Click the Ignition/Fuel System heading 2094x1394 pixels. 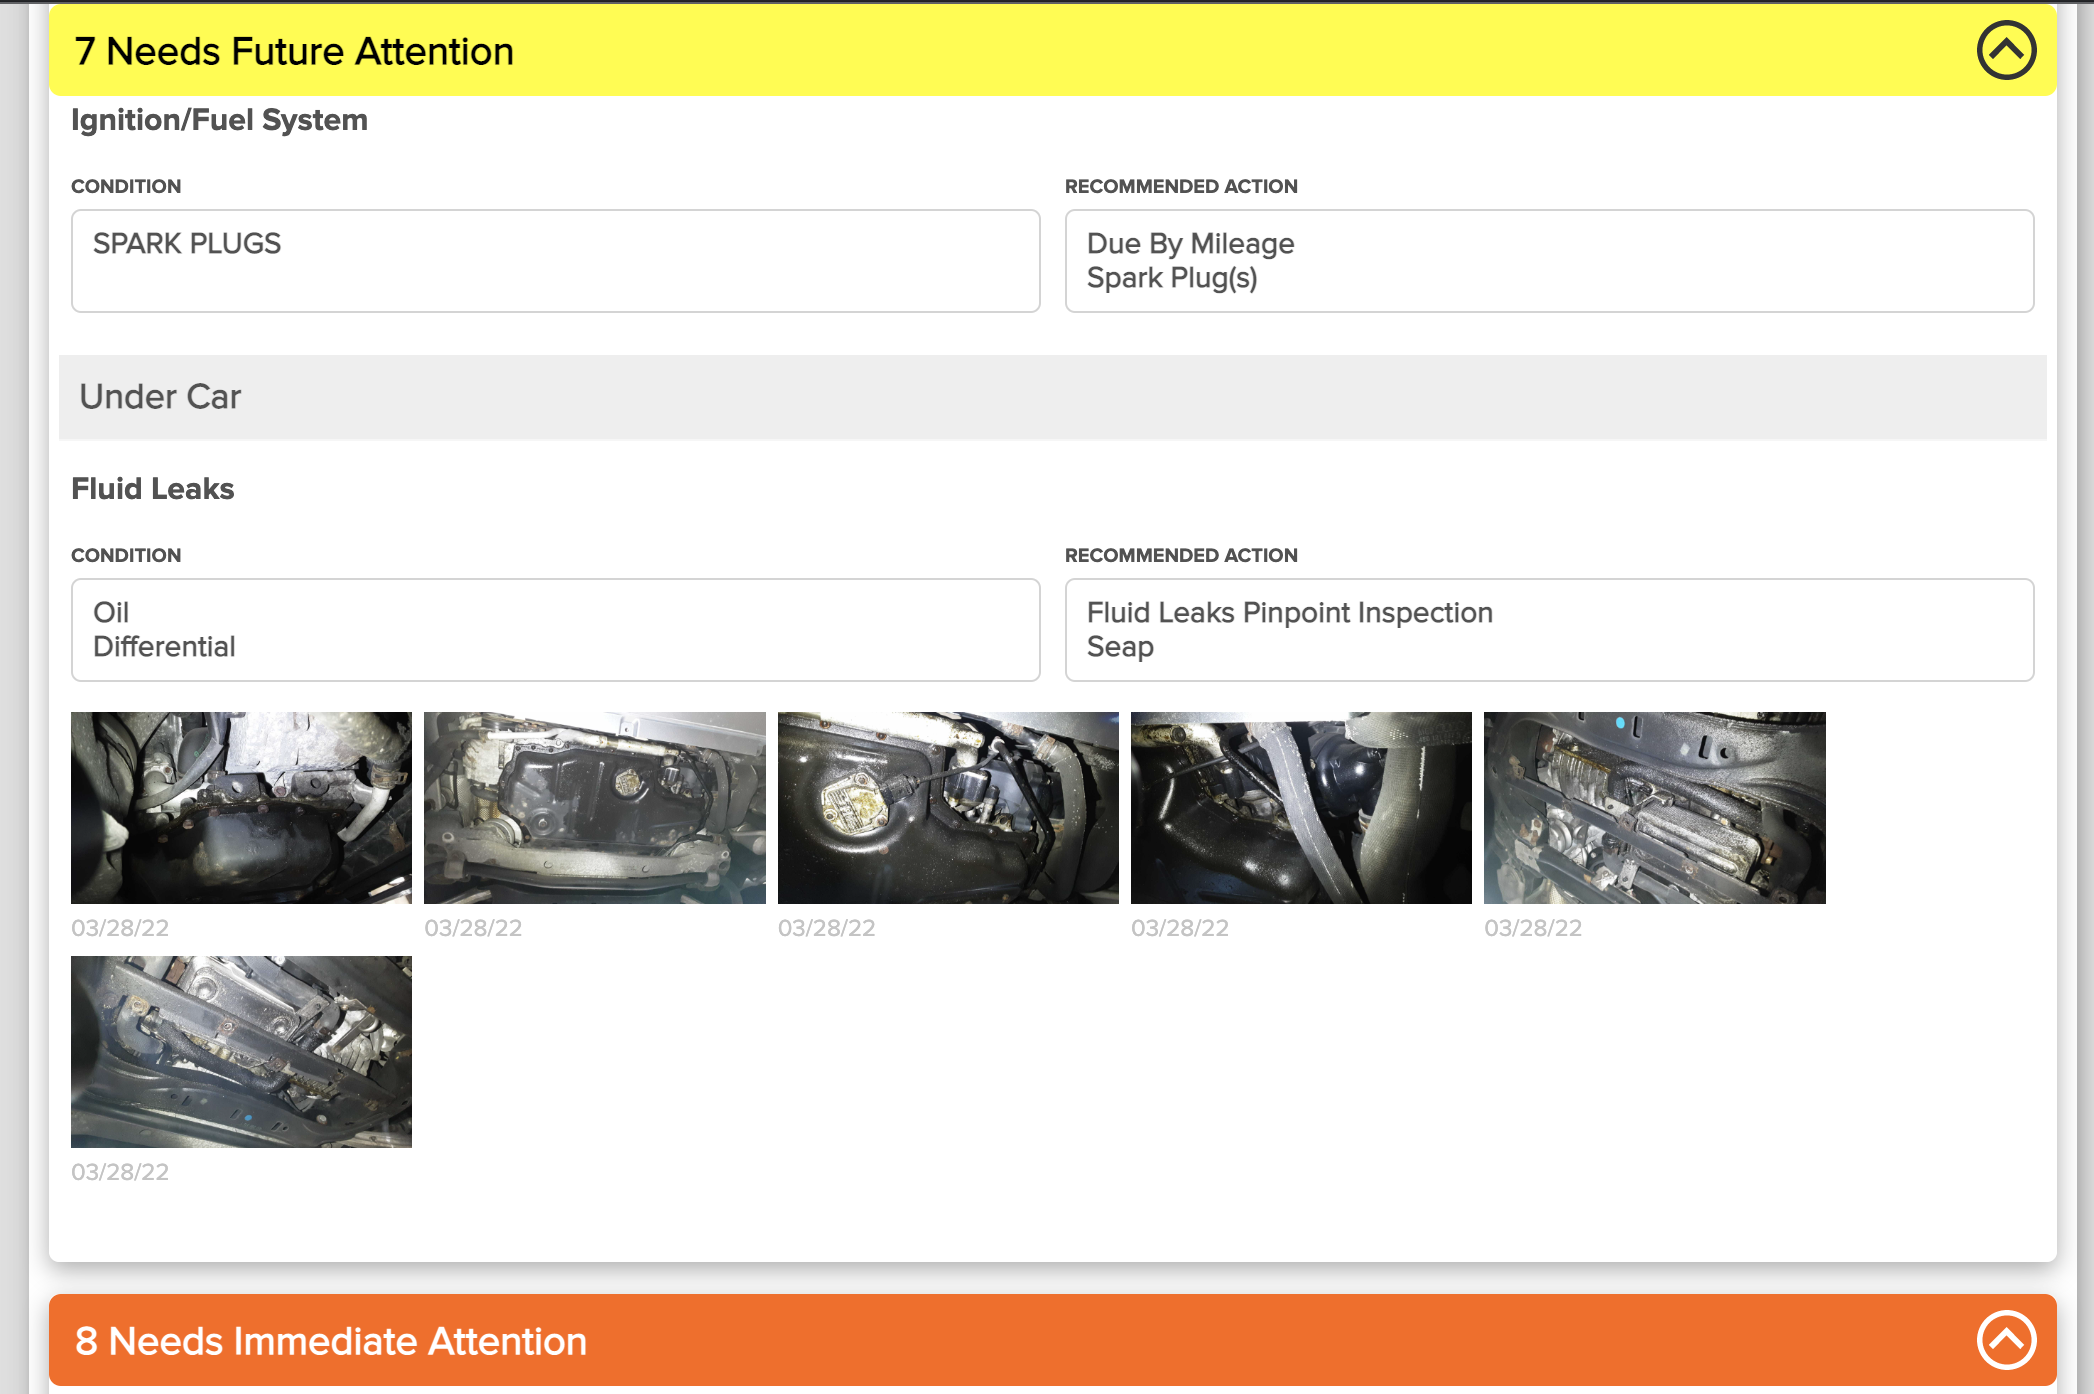pyautogui.click(x=219, y=120)
